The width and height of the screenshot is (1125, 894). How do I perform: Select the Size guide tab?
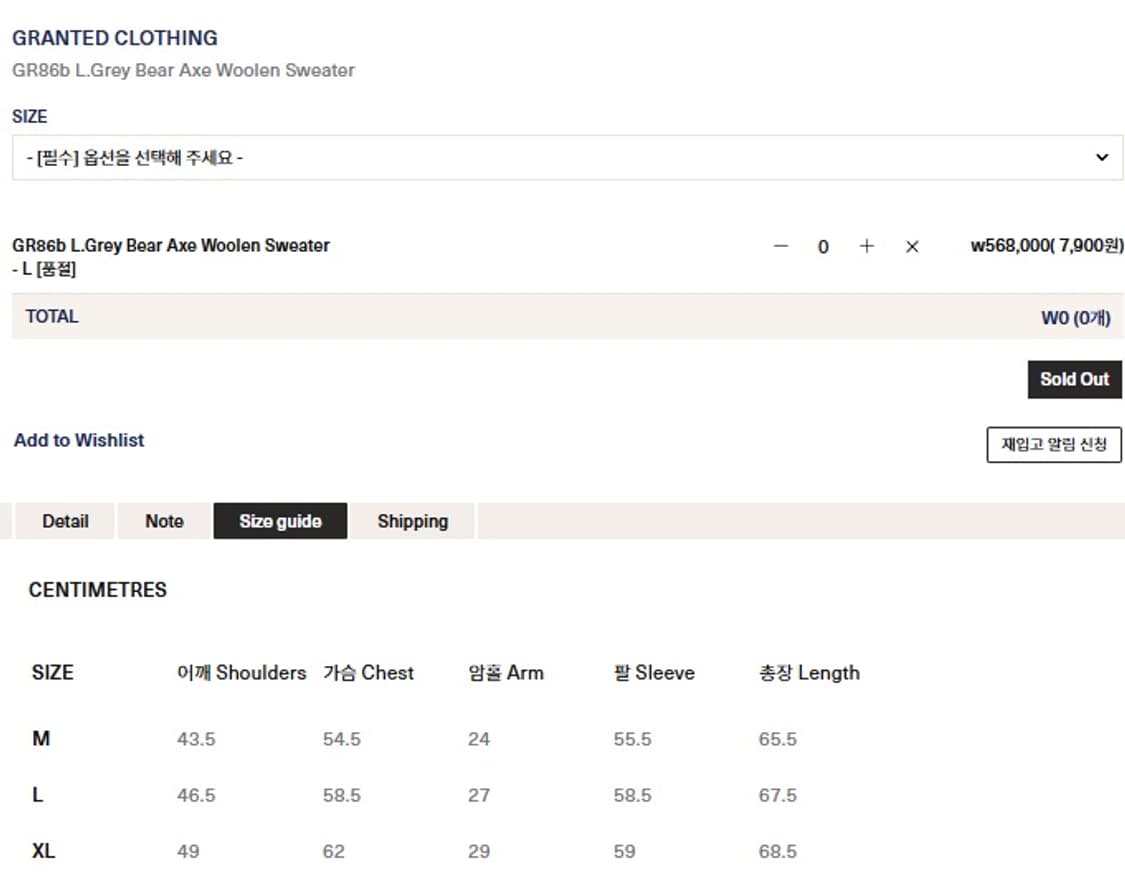pyautogui.click(x=280, y=521)
